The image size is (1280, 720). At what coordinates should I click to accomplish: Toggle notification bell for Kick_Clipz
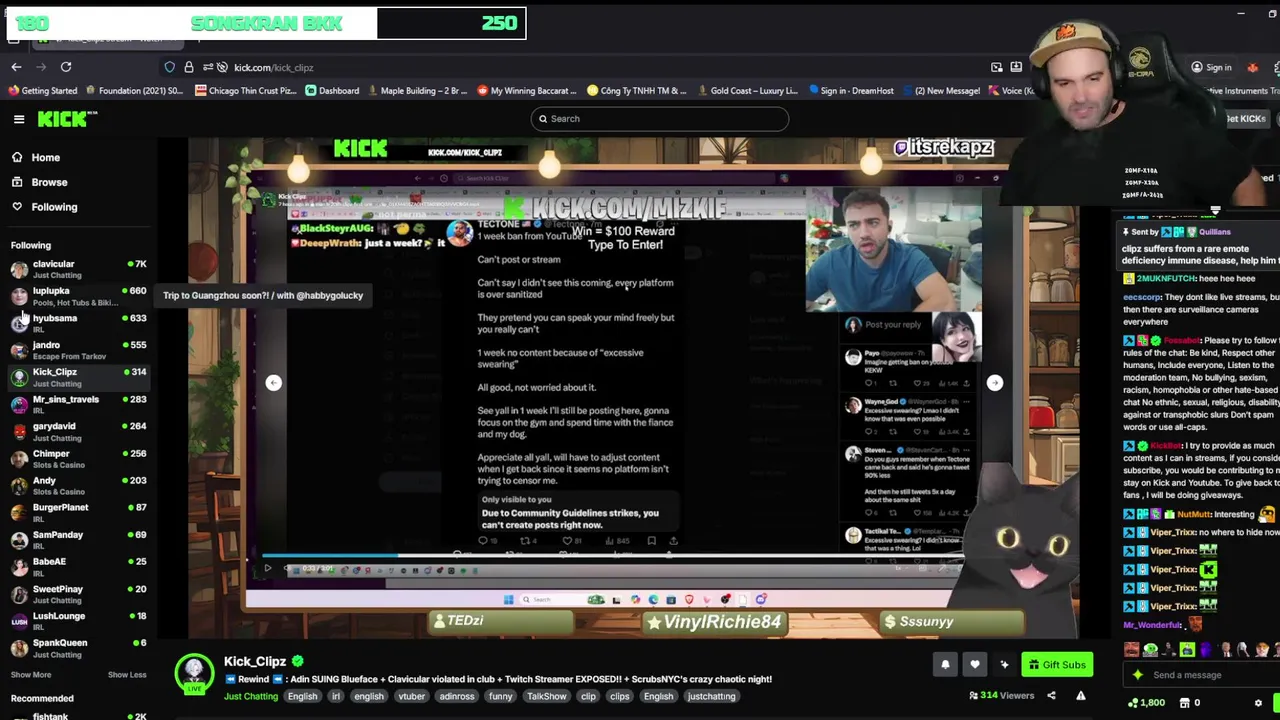pos(945,664)
